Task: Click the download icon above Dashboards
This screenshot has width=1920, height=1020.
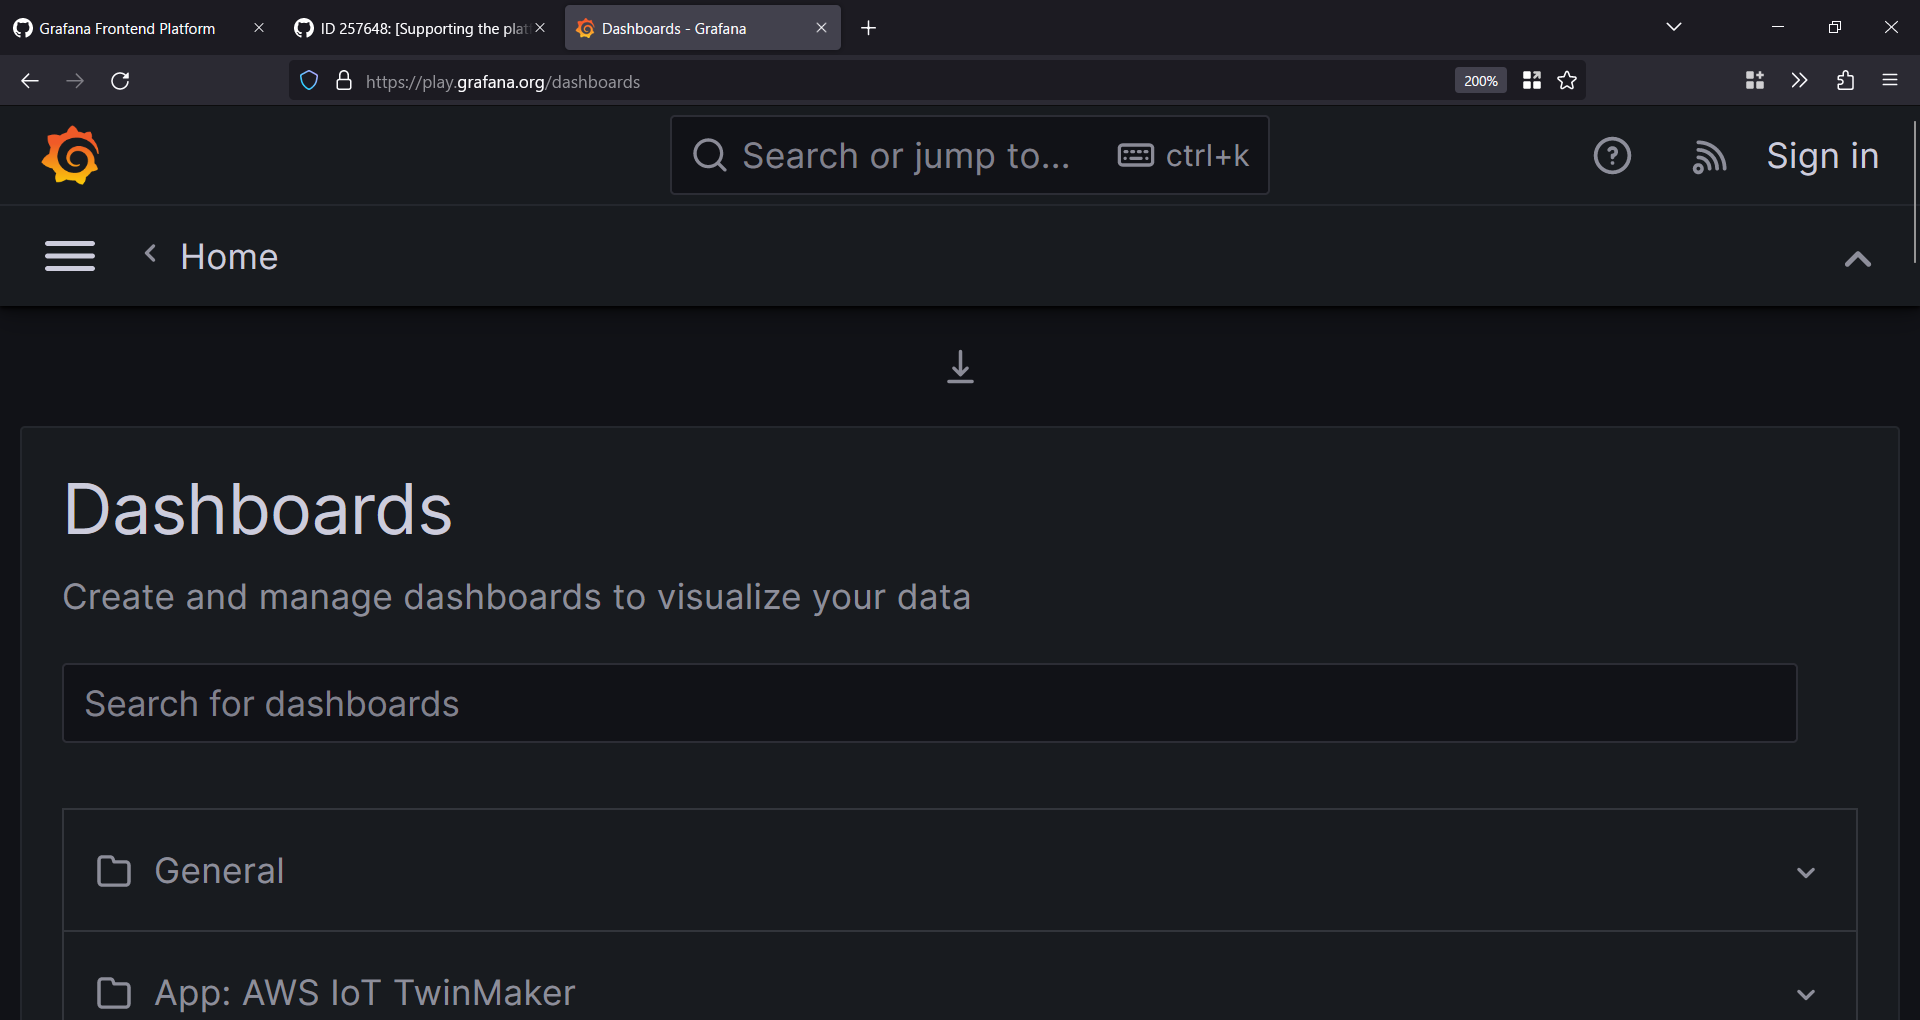Action: coord(959,367)
